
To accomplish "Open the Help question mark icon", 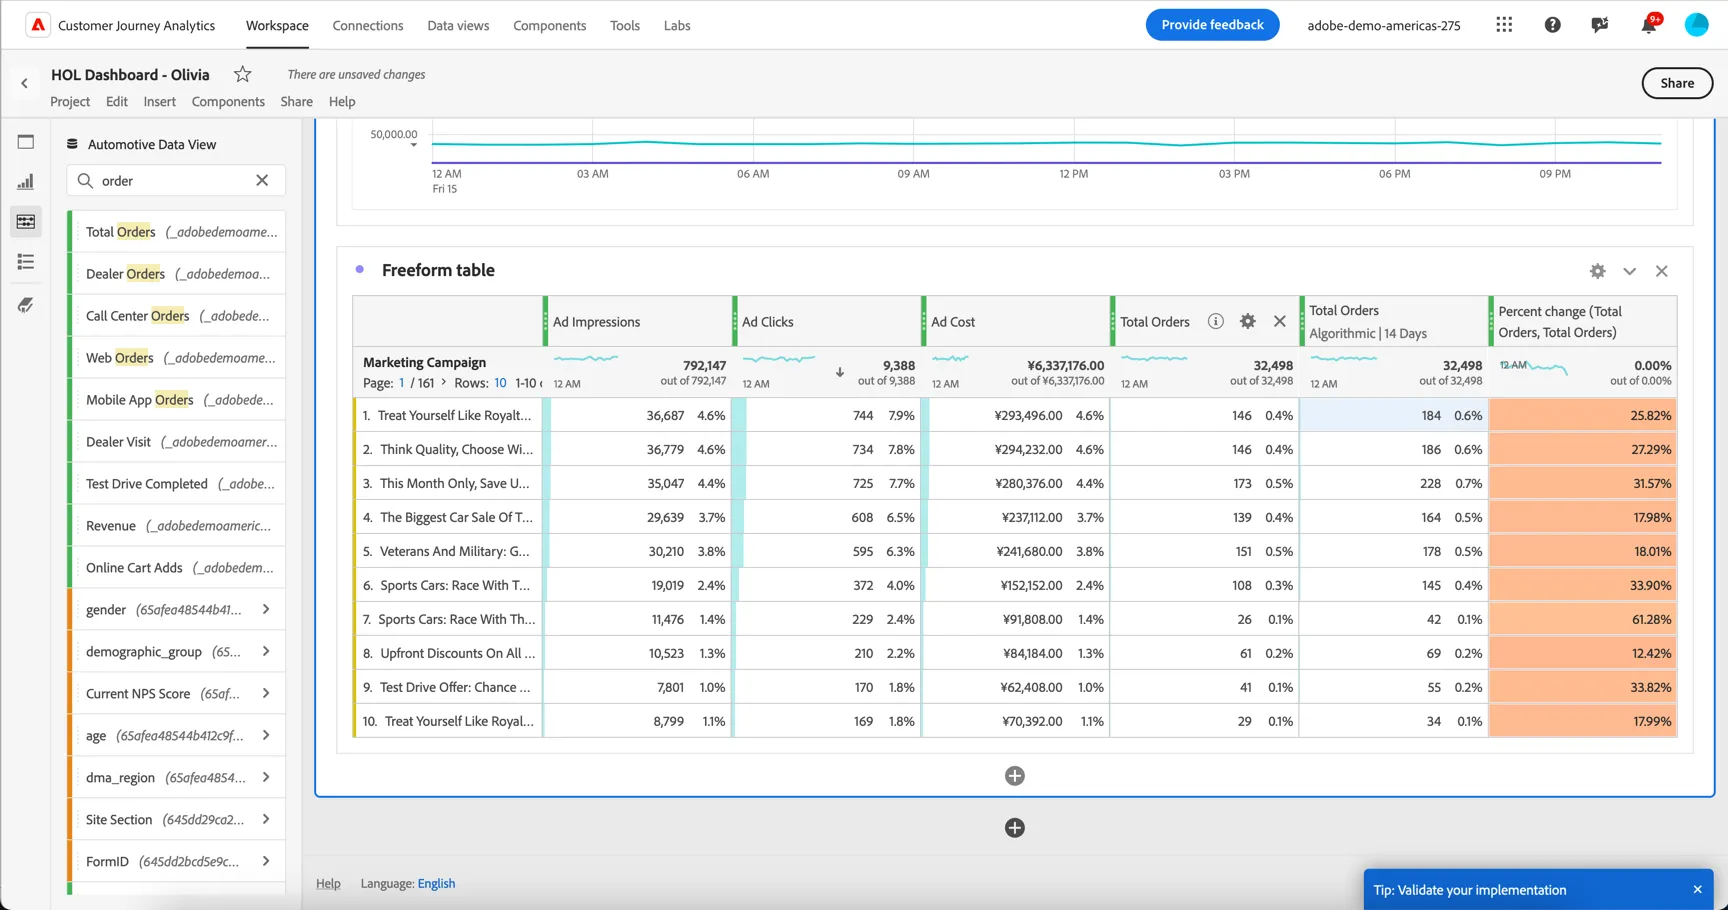I will click(x=1552, y=25).
